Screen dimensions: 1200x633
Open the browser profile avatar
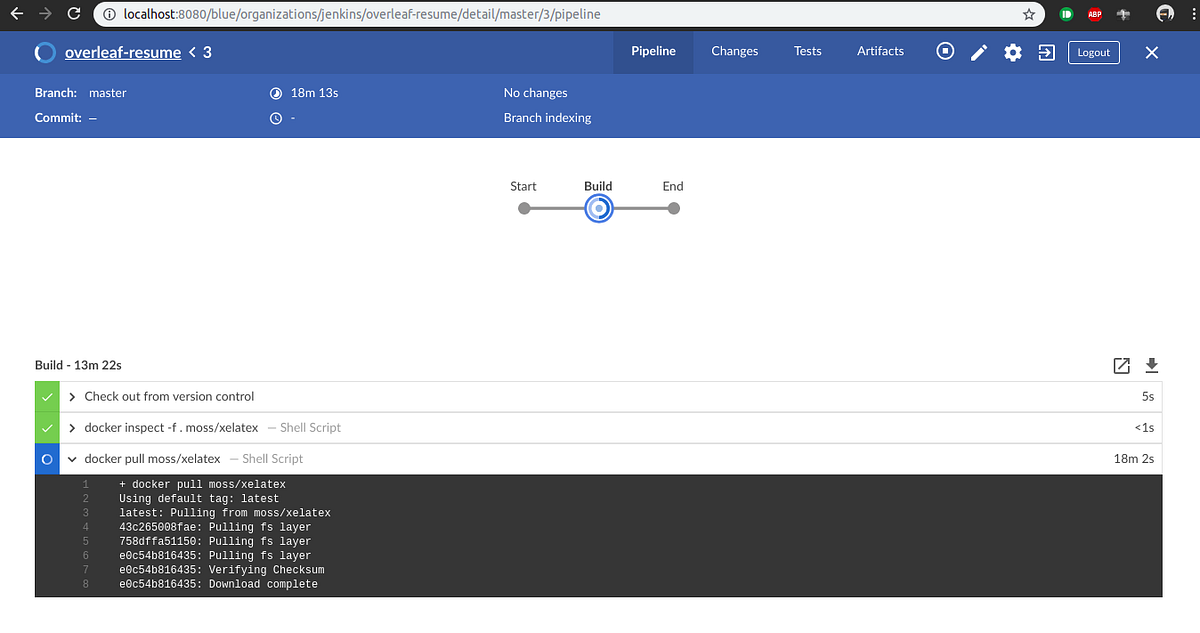(1165, 14)
